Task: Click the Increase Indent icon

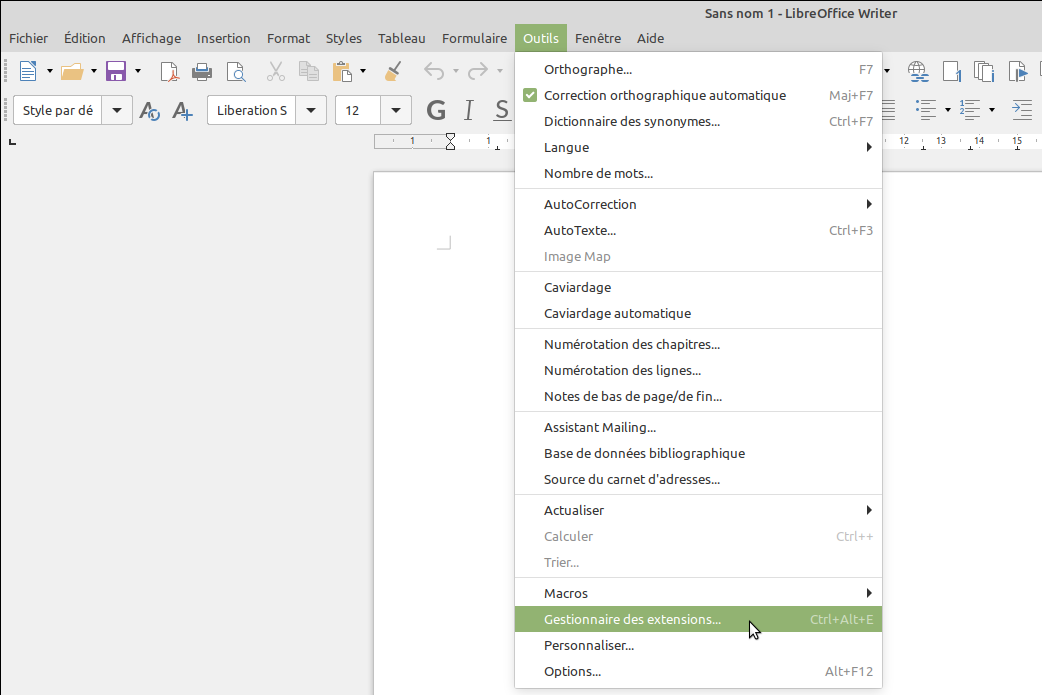Action: click(x=1021, y=109)
